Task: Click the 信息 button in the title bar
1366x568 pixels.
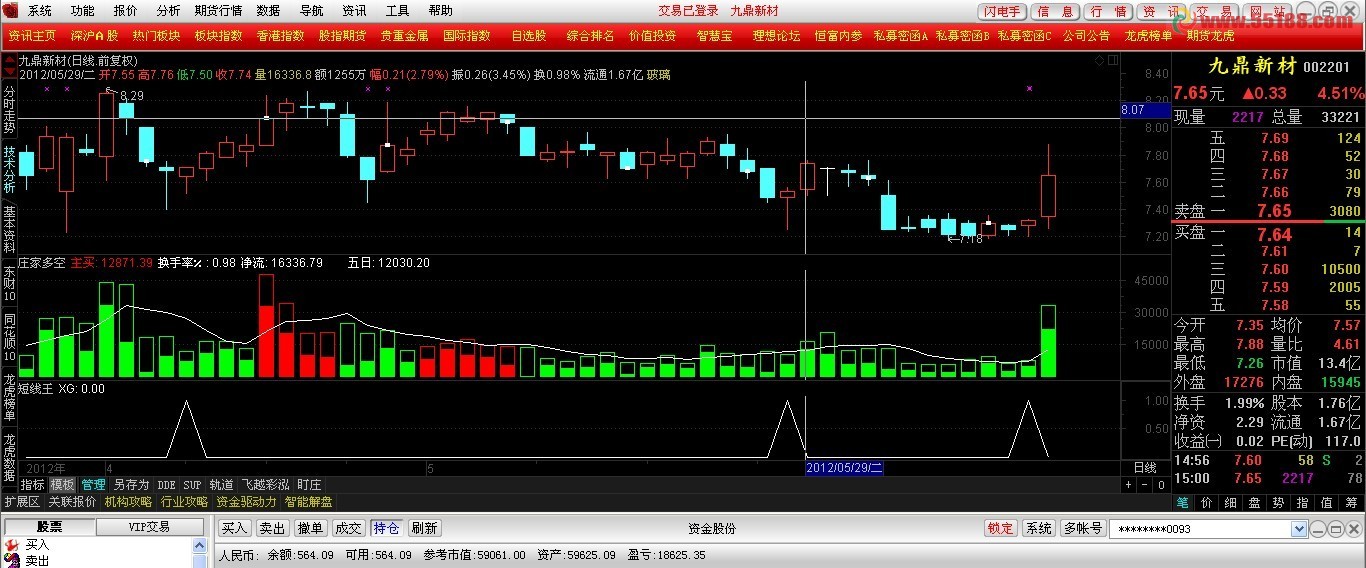Action: coord(1056,11)
